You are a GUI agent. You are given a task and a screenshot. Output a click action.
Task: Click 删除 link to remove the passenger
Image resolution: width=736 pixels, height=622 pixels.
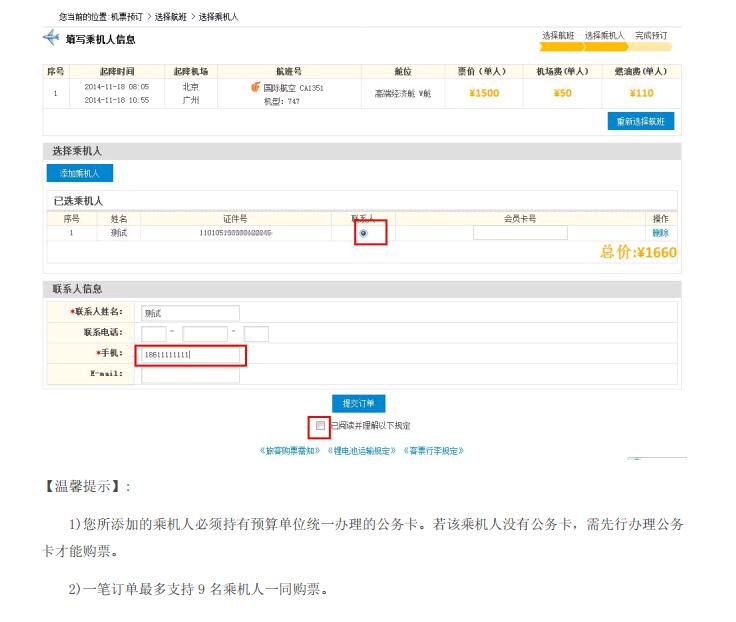pos(660,233)
